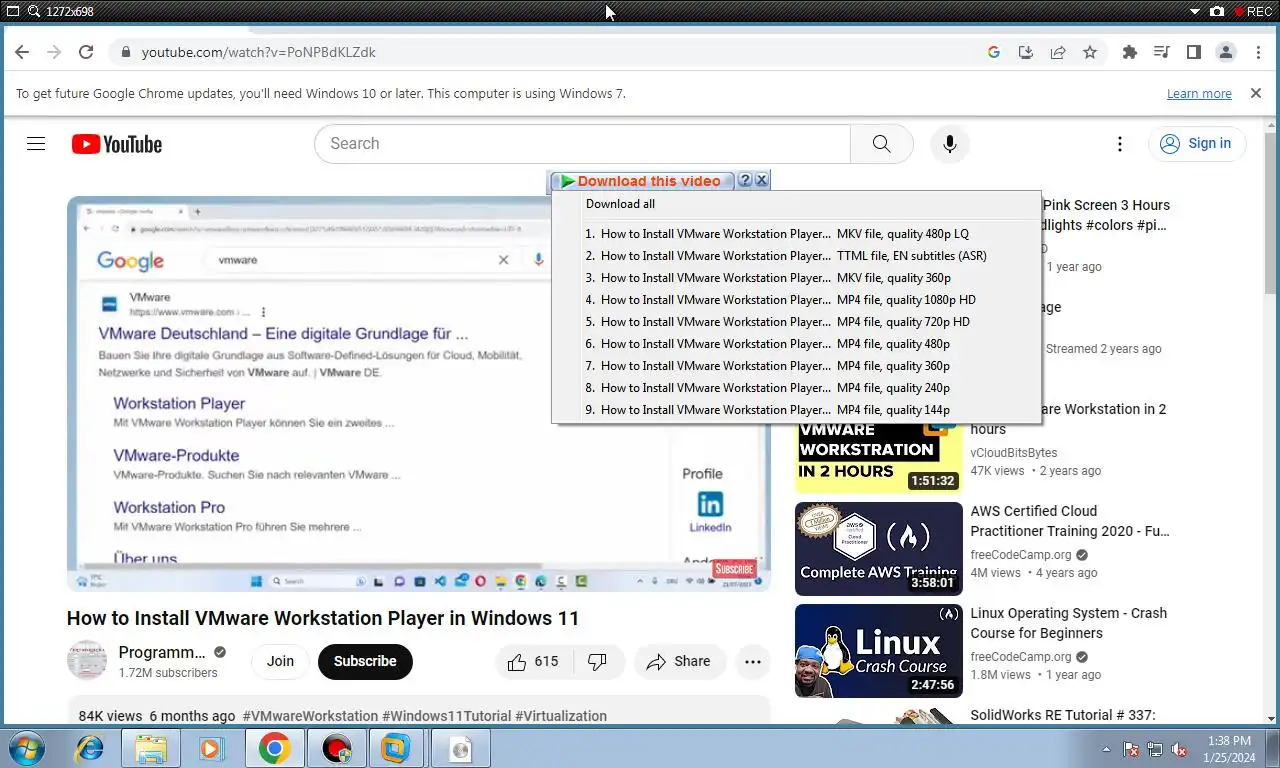Select the TTML EN subtitles download option

[x=797, y=256]
